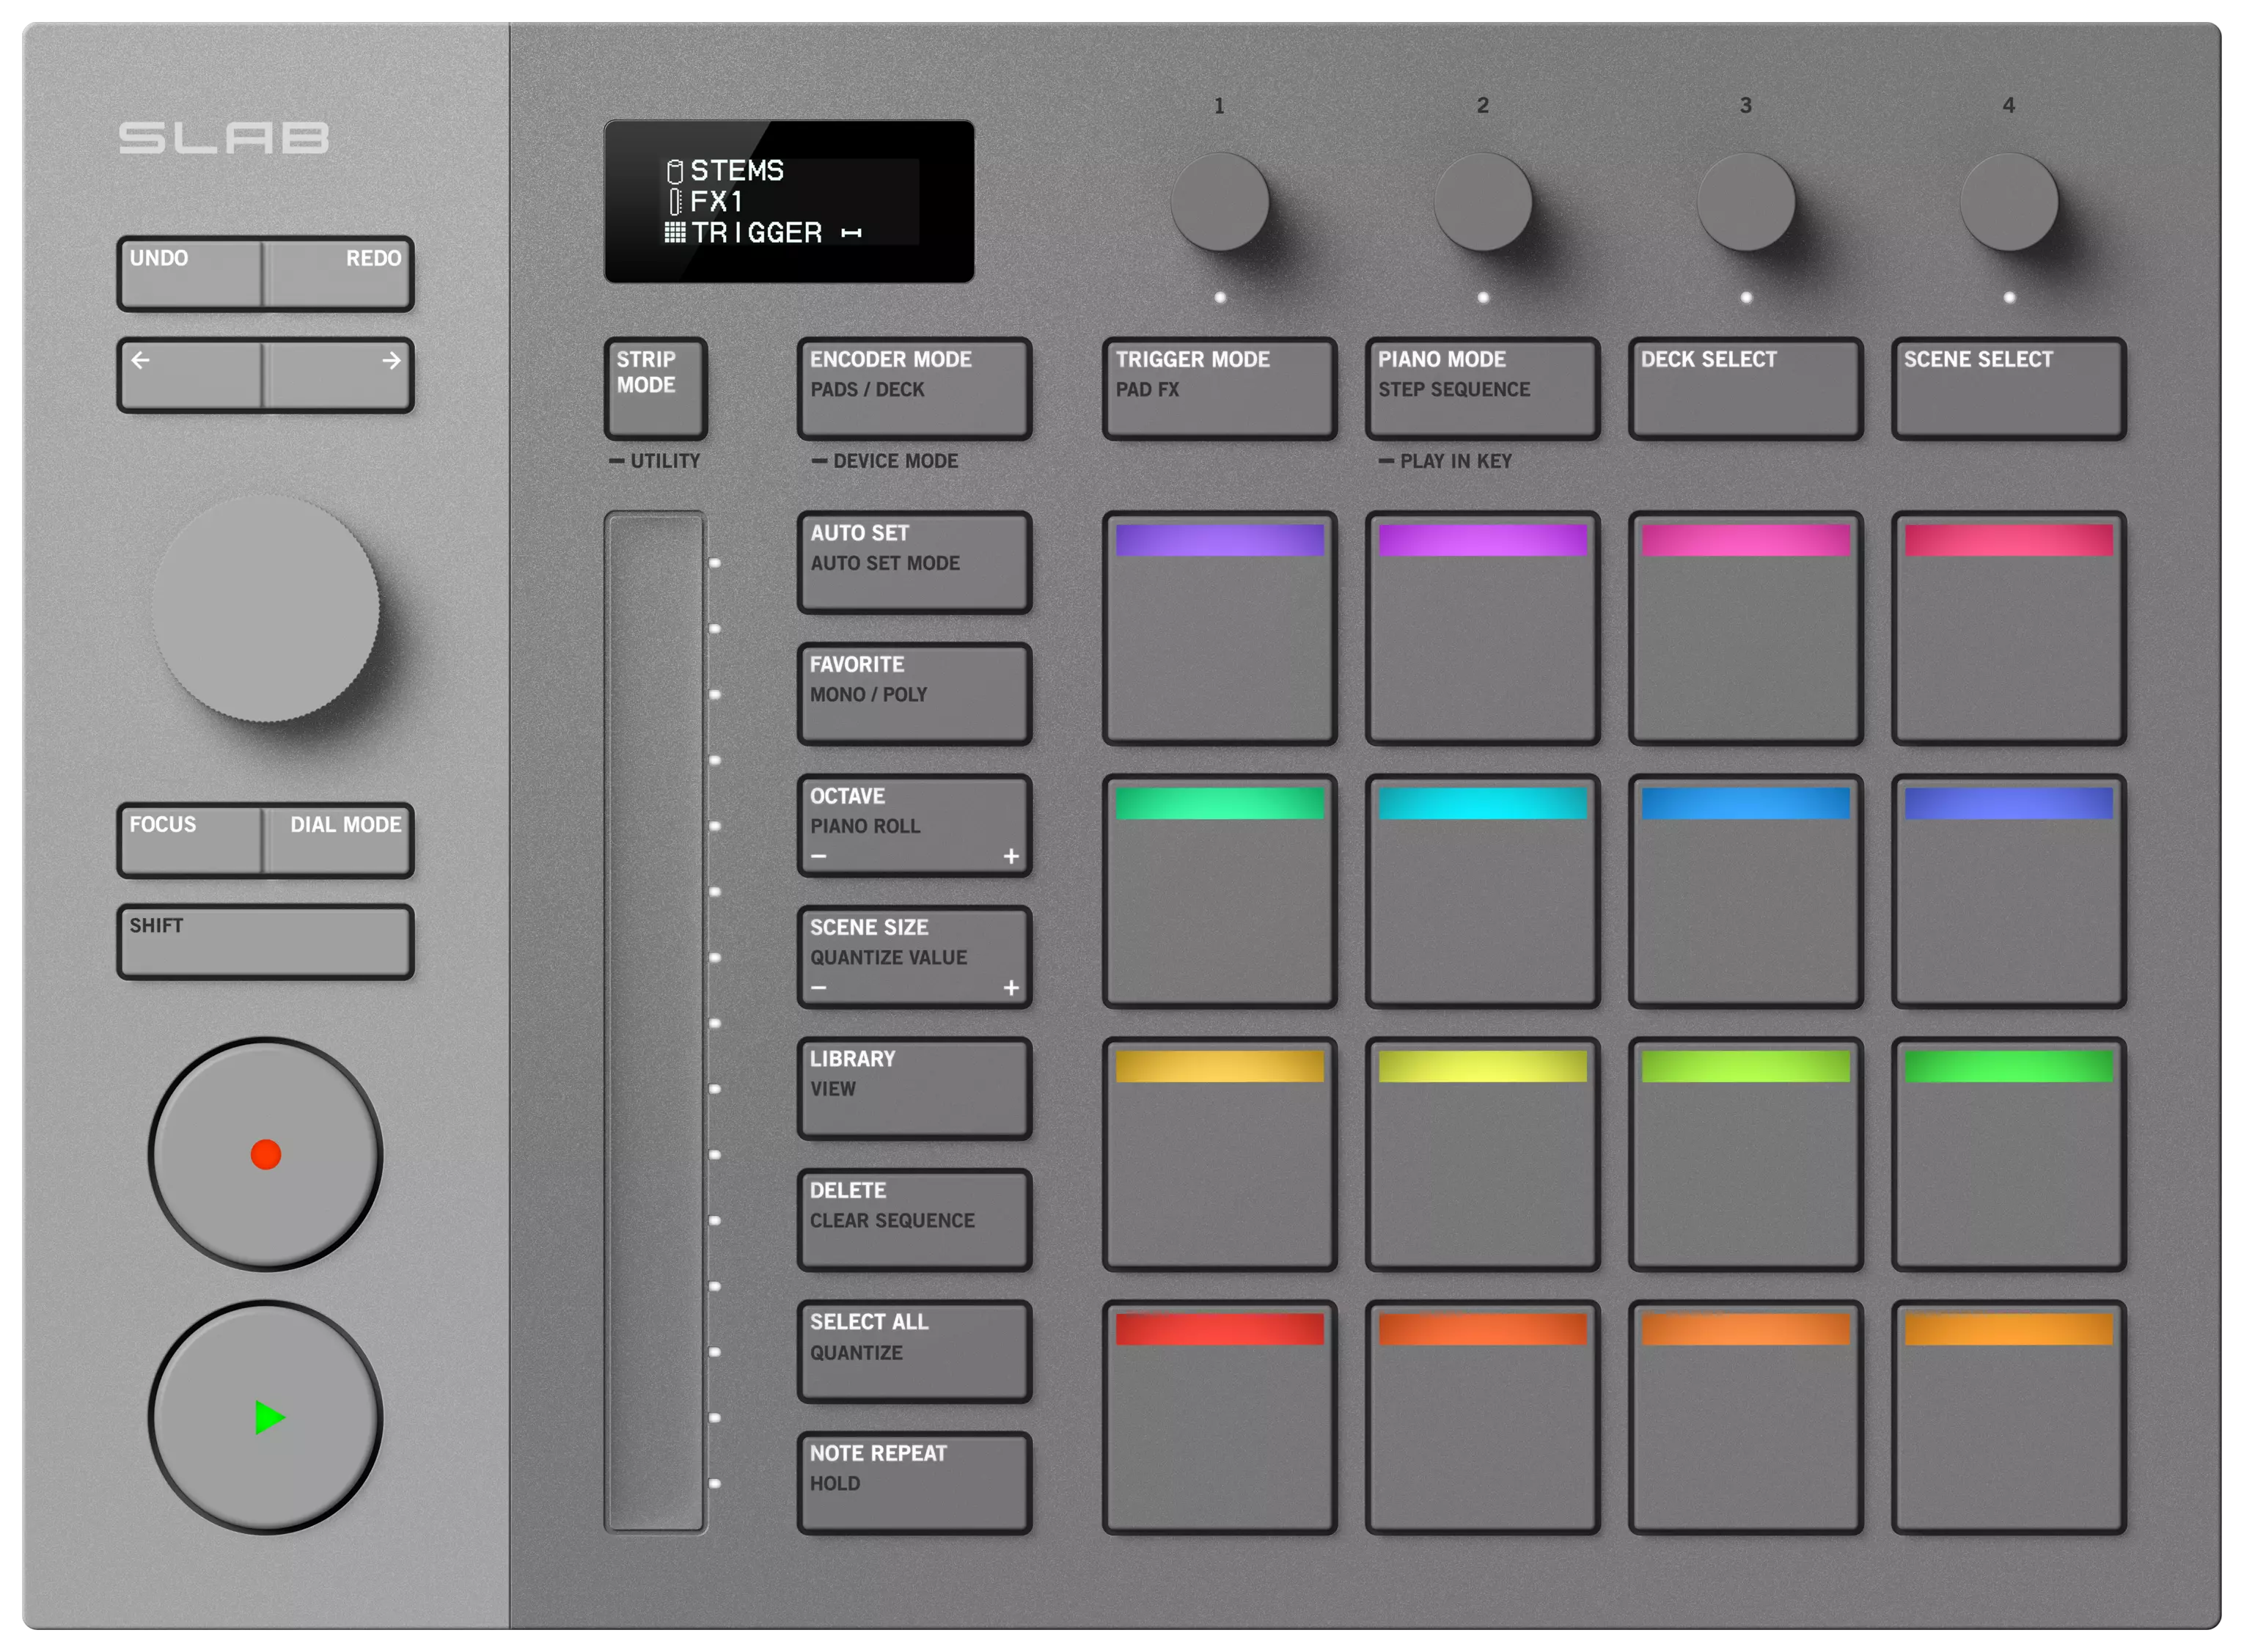This screenshot has width=2244, height=1652.
Task: Tap the vertical touch strip
Action: pos(655,1022)
